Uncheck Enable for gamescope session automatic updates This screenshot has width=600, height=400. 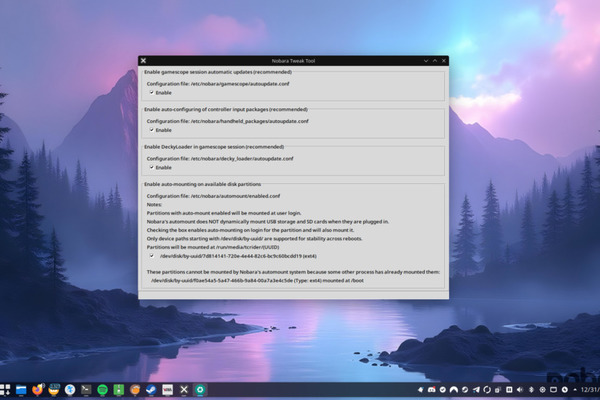point(151,93)
